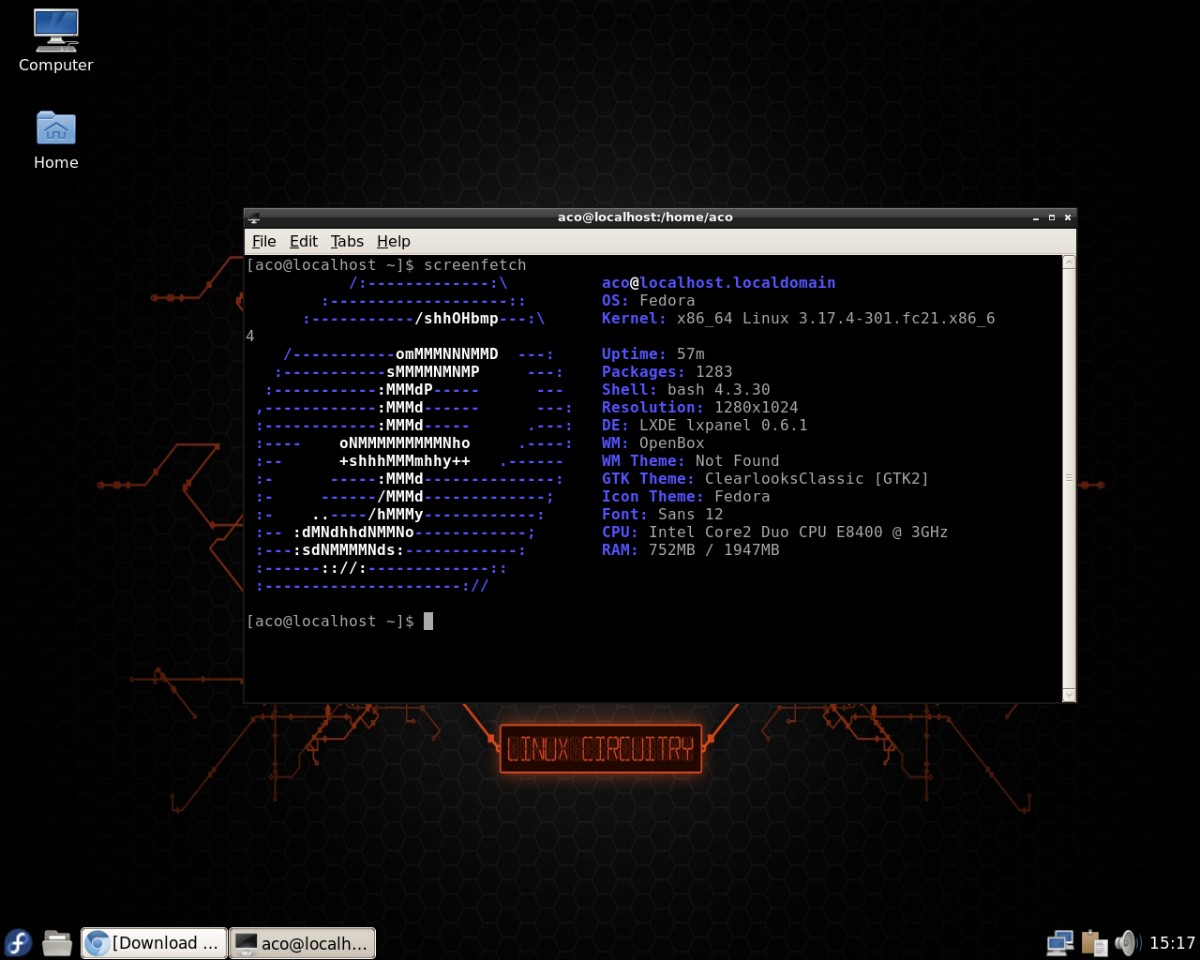Click the 'Icon Theme: Fedora' line
Viewport: 1200px width, 960px height.
click(686, 497)
